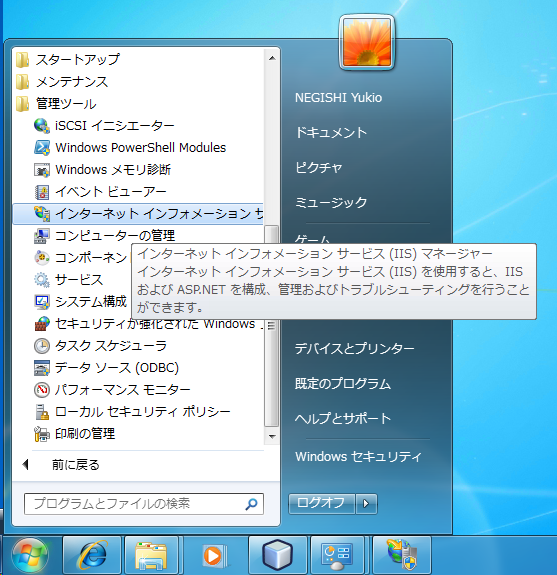The image size is (557, 575).
Task: Click the Windows Start orb
Action: click(30, 556)
